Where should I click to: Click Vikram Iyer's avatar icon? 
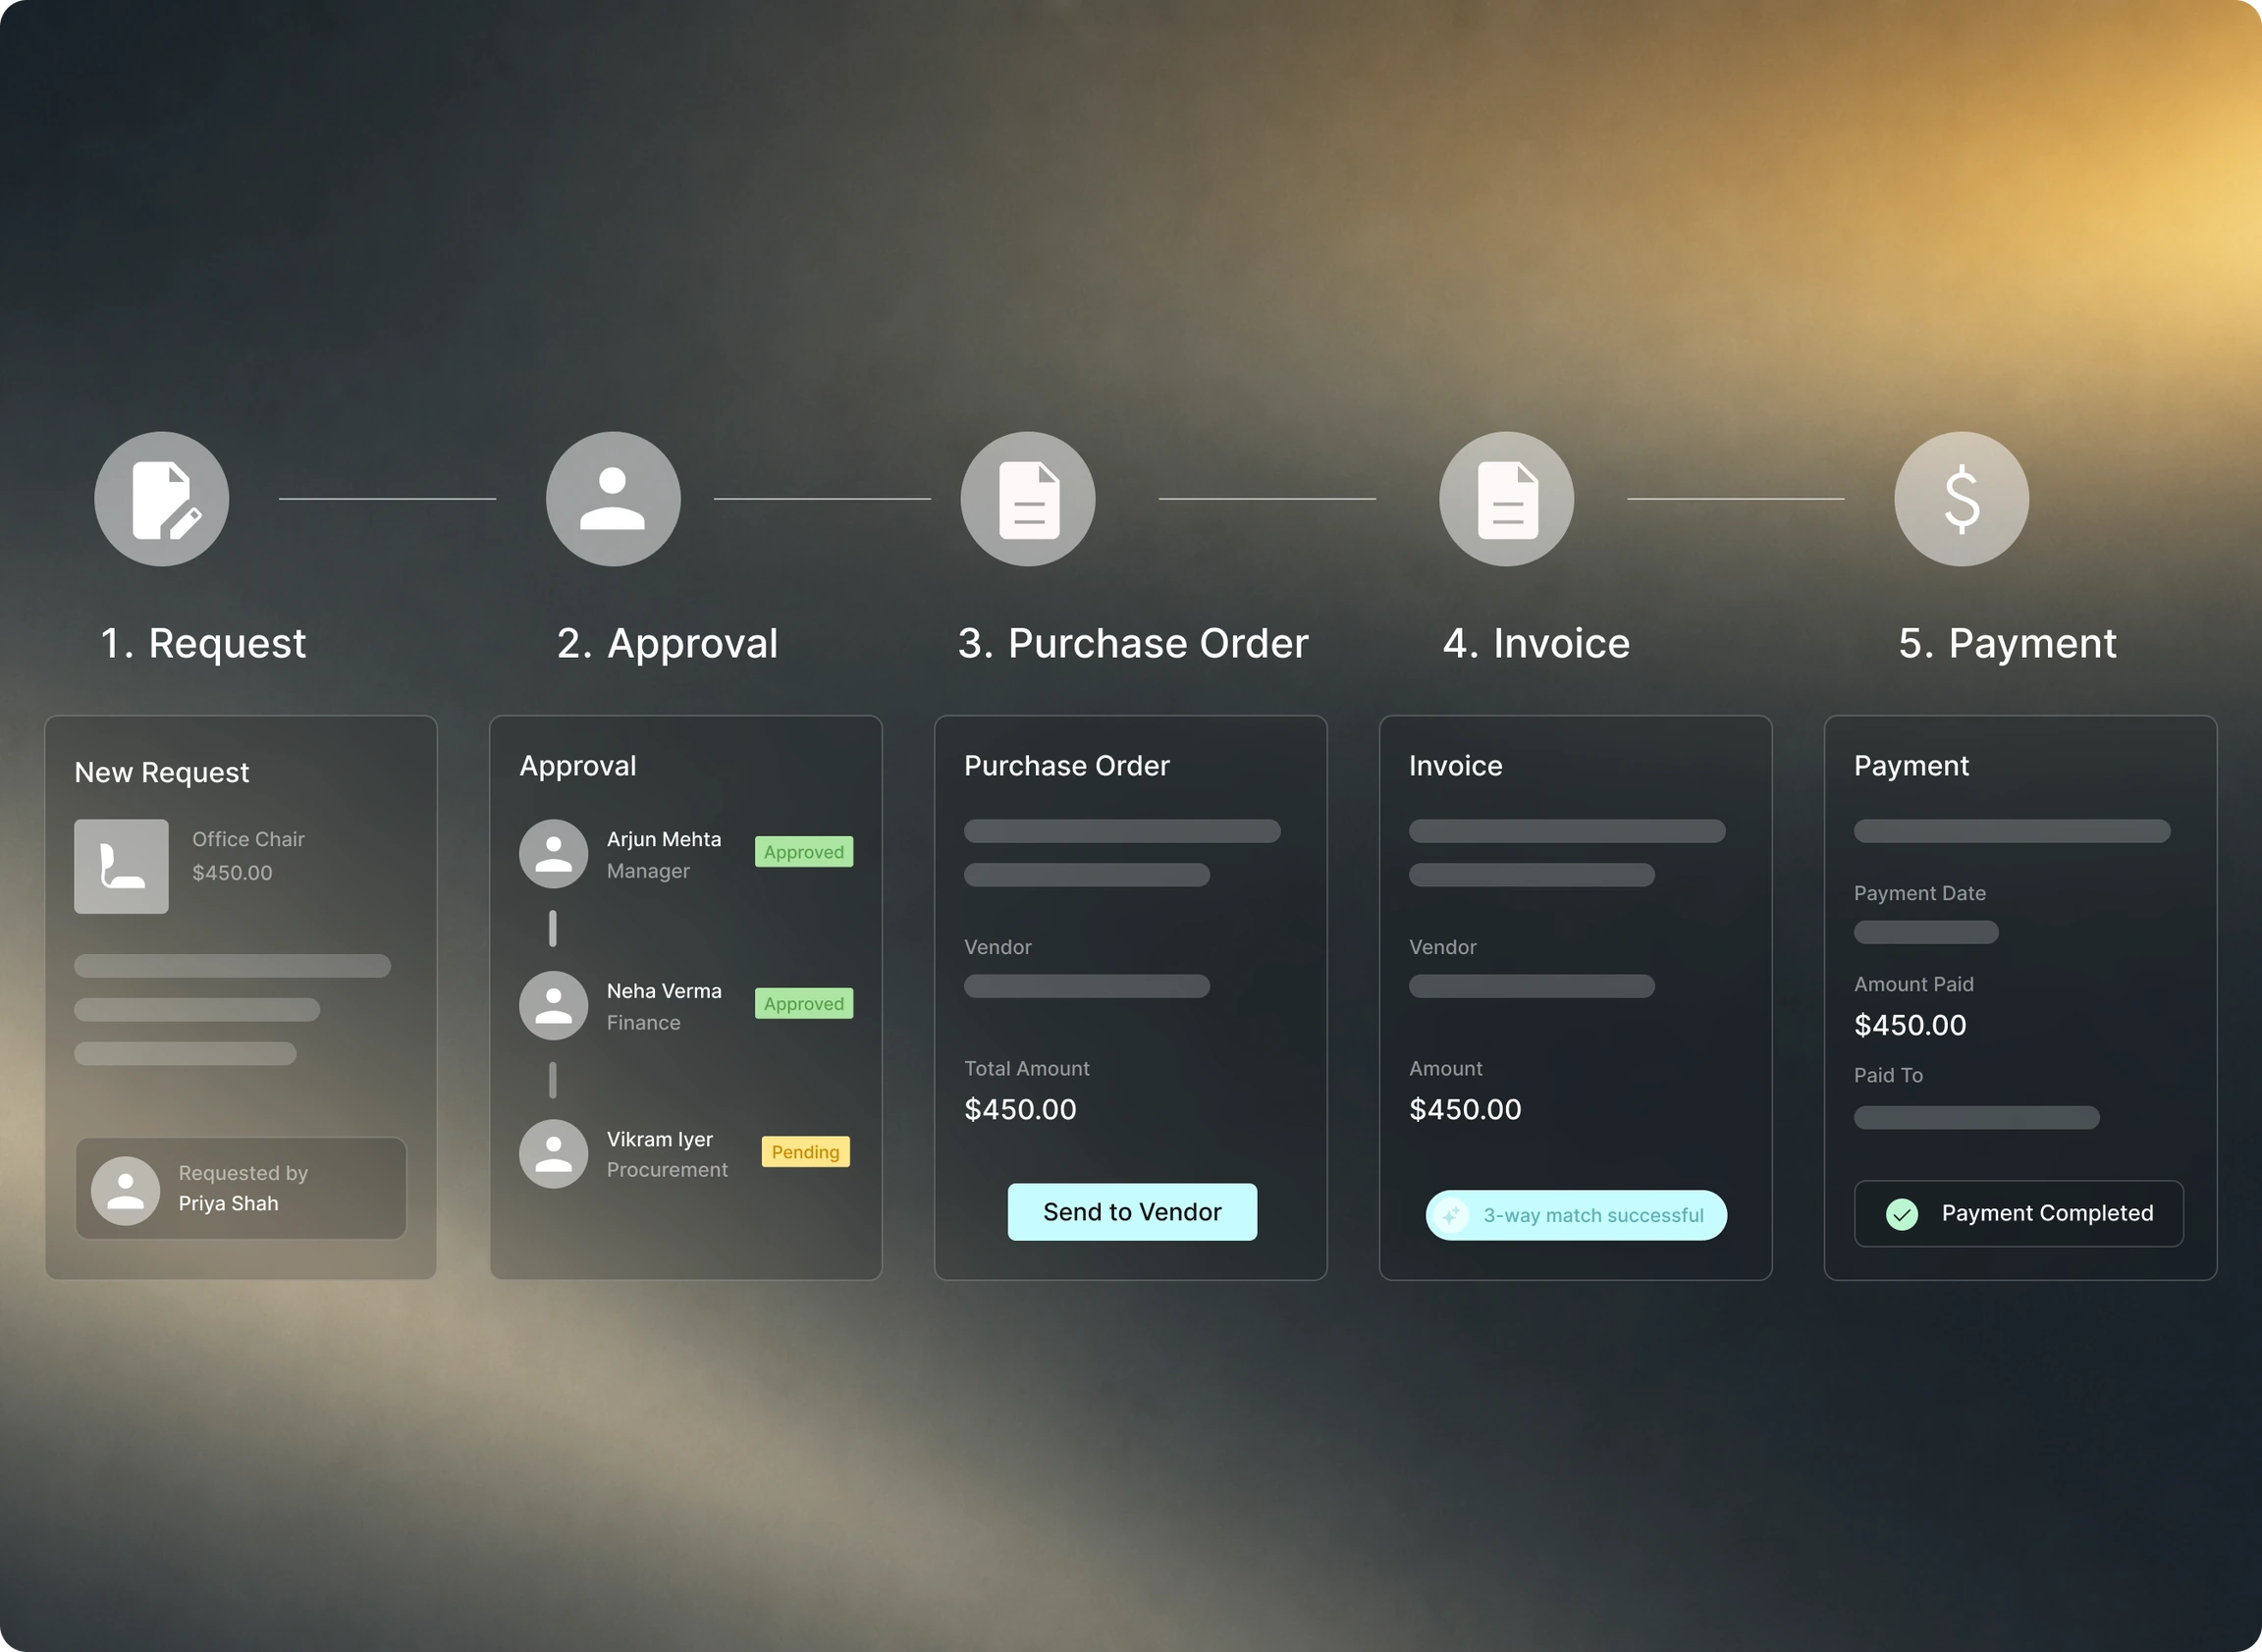[553, 1154]
